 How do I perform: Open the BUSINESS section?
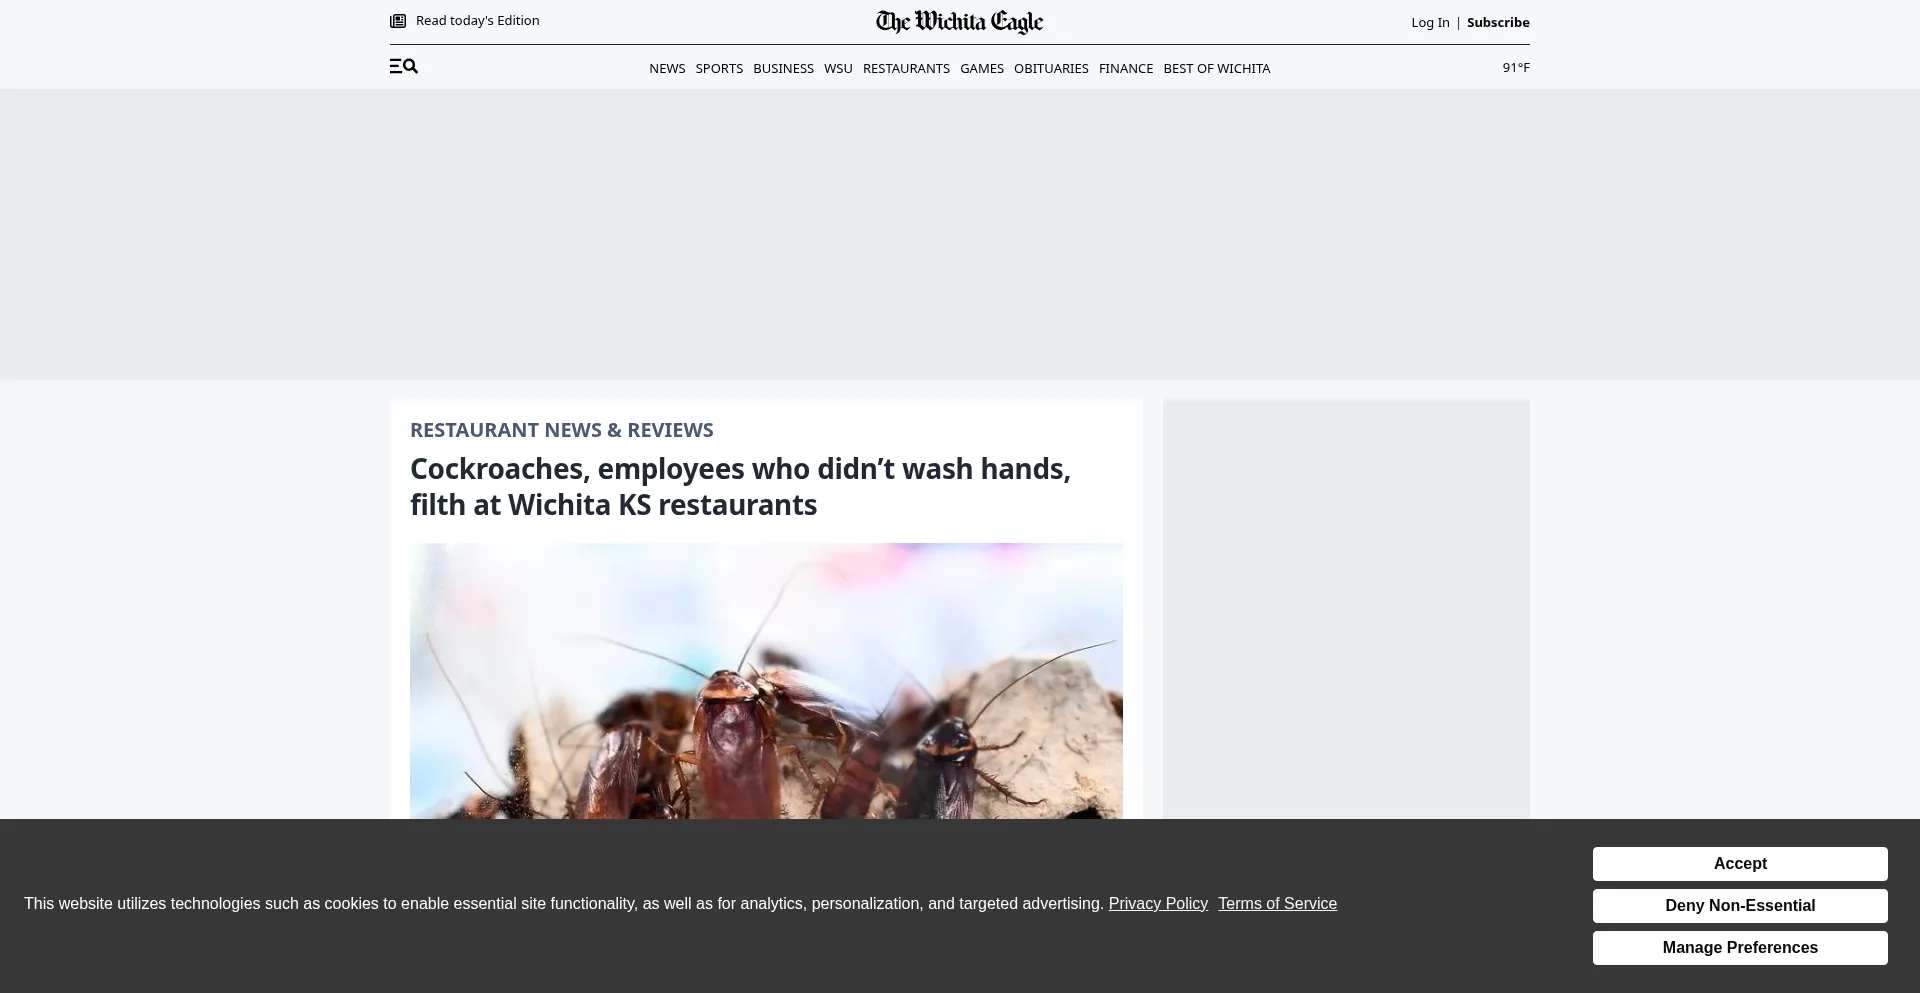[x=783, y=68]
